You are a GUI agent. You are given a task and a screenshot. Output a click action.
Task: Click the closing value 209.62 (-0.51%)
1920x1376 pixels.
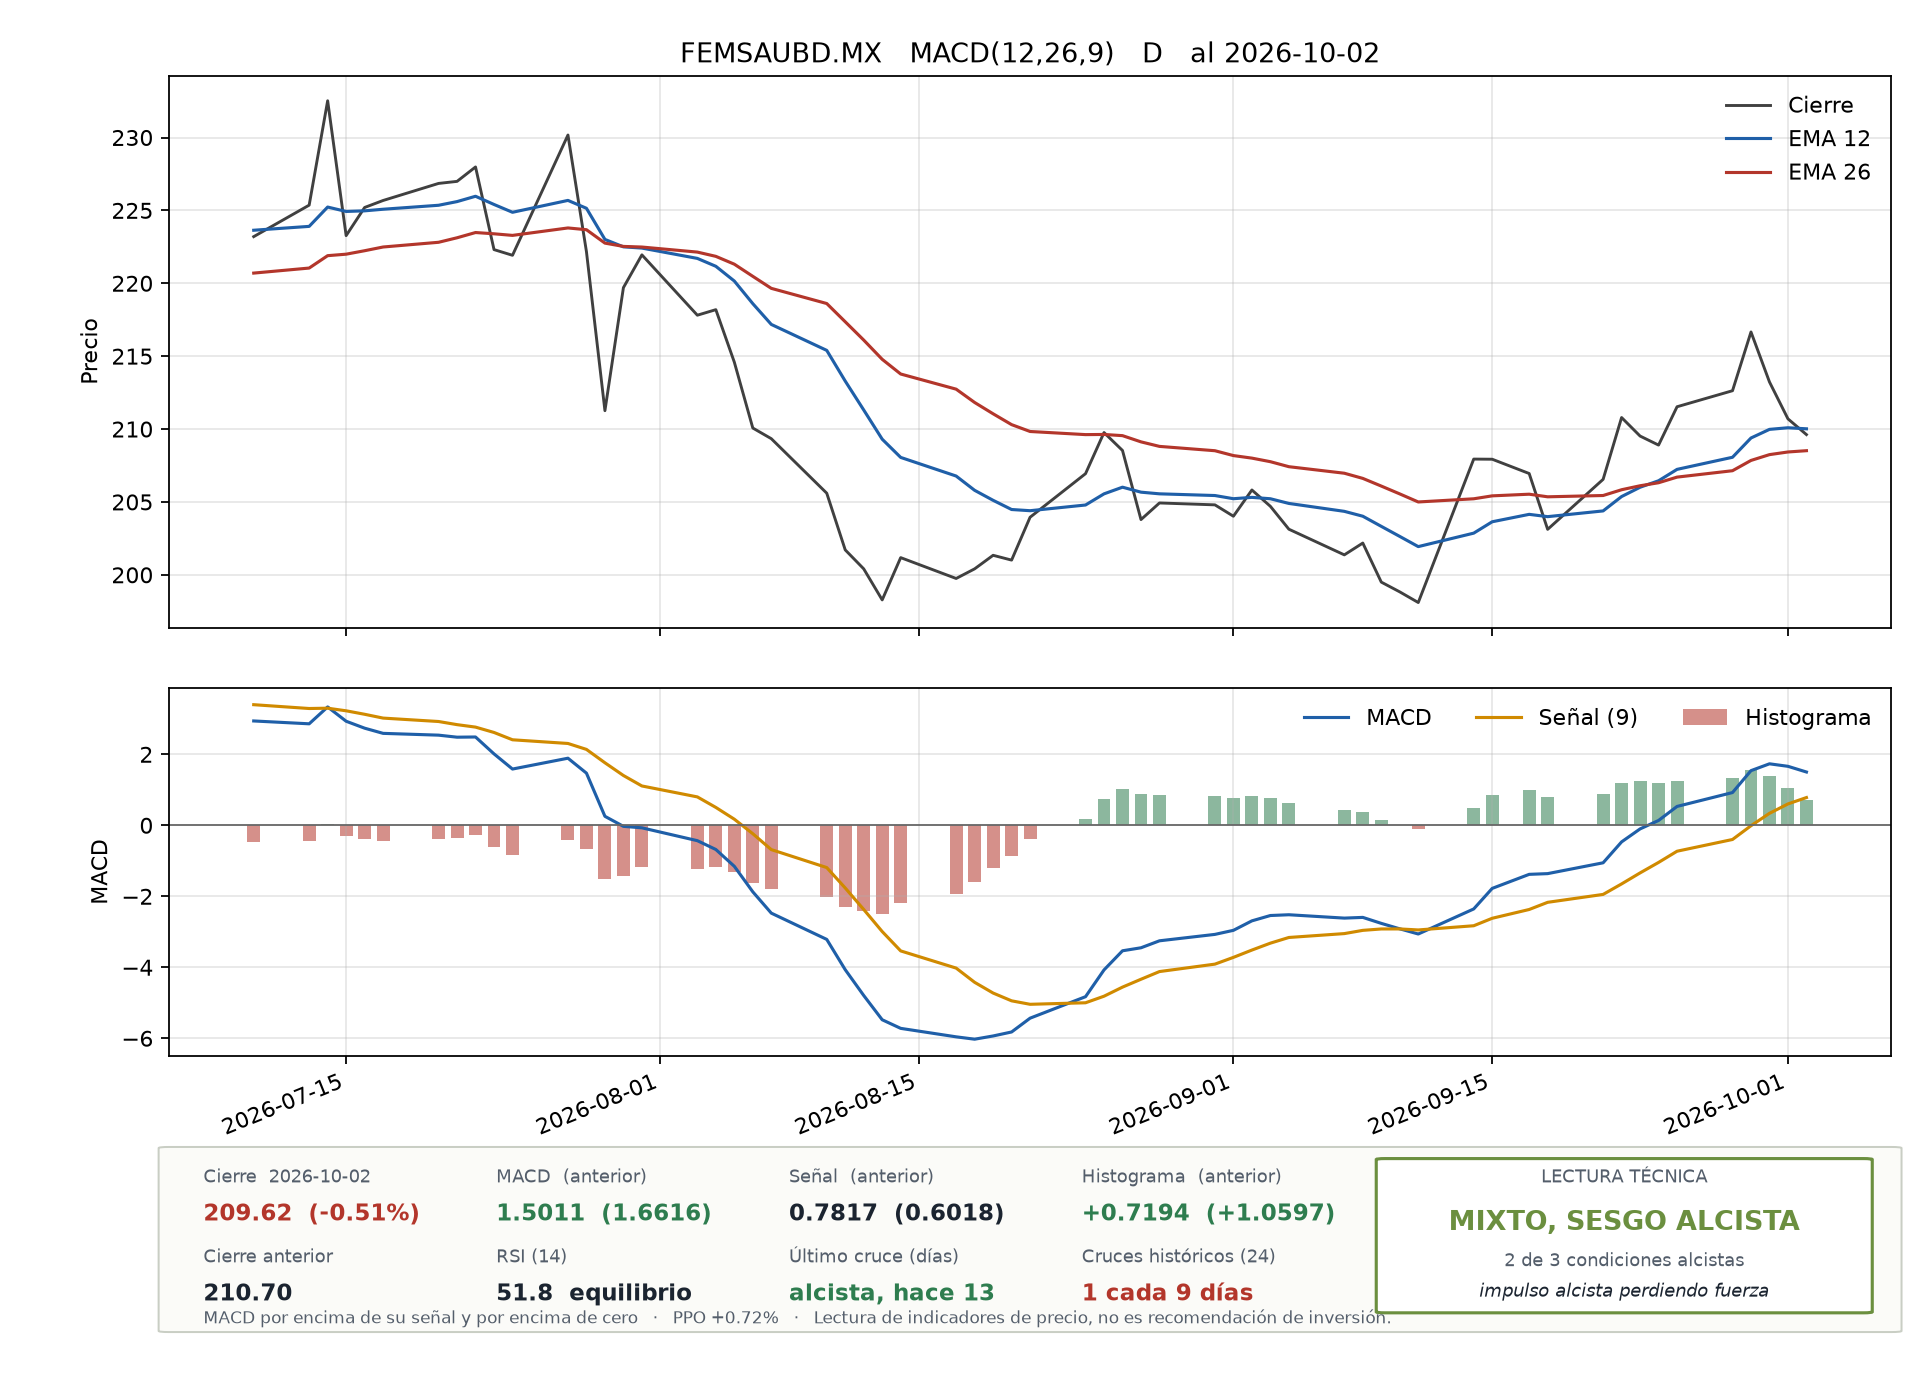click(x=311, y=1213)
